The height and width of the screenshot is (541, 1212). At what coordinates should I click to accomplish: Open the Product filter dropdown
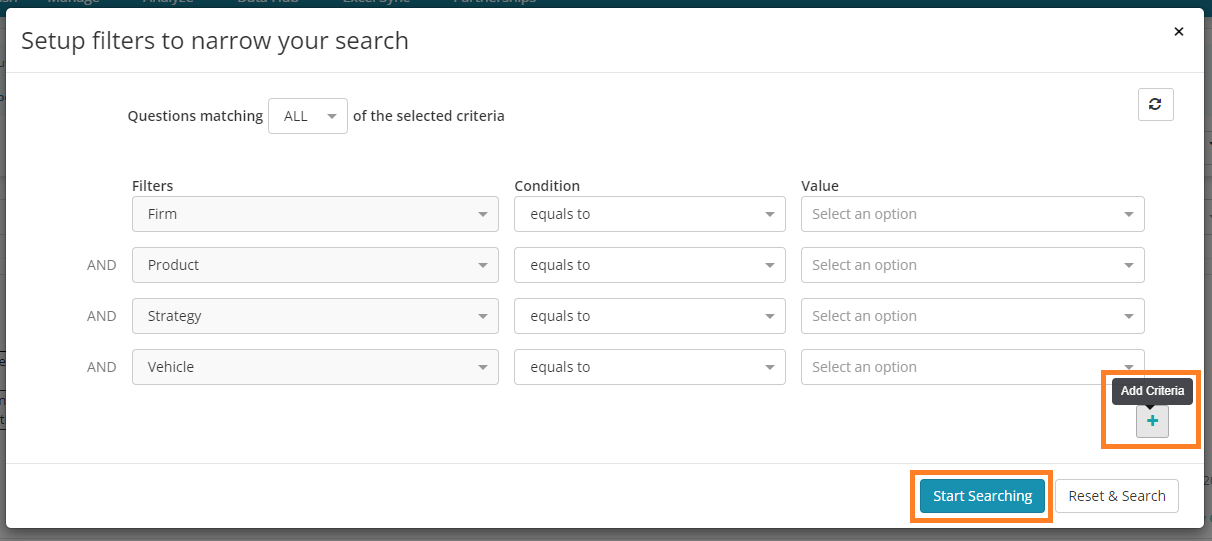point(315,265)
